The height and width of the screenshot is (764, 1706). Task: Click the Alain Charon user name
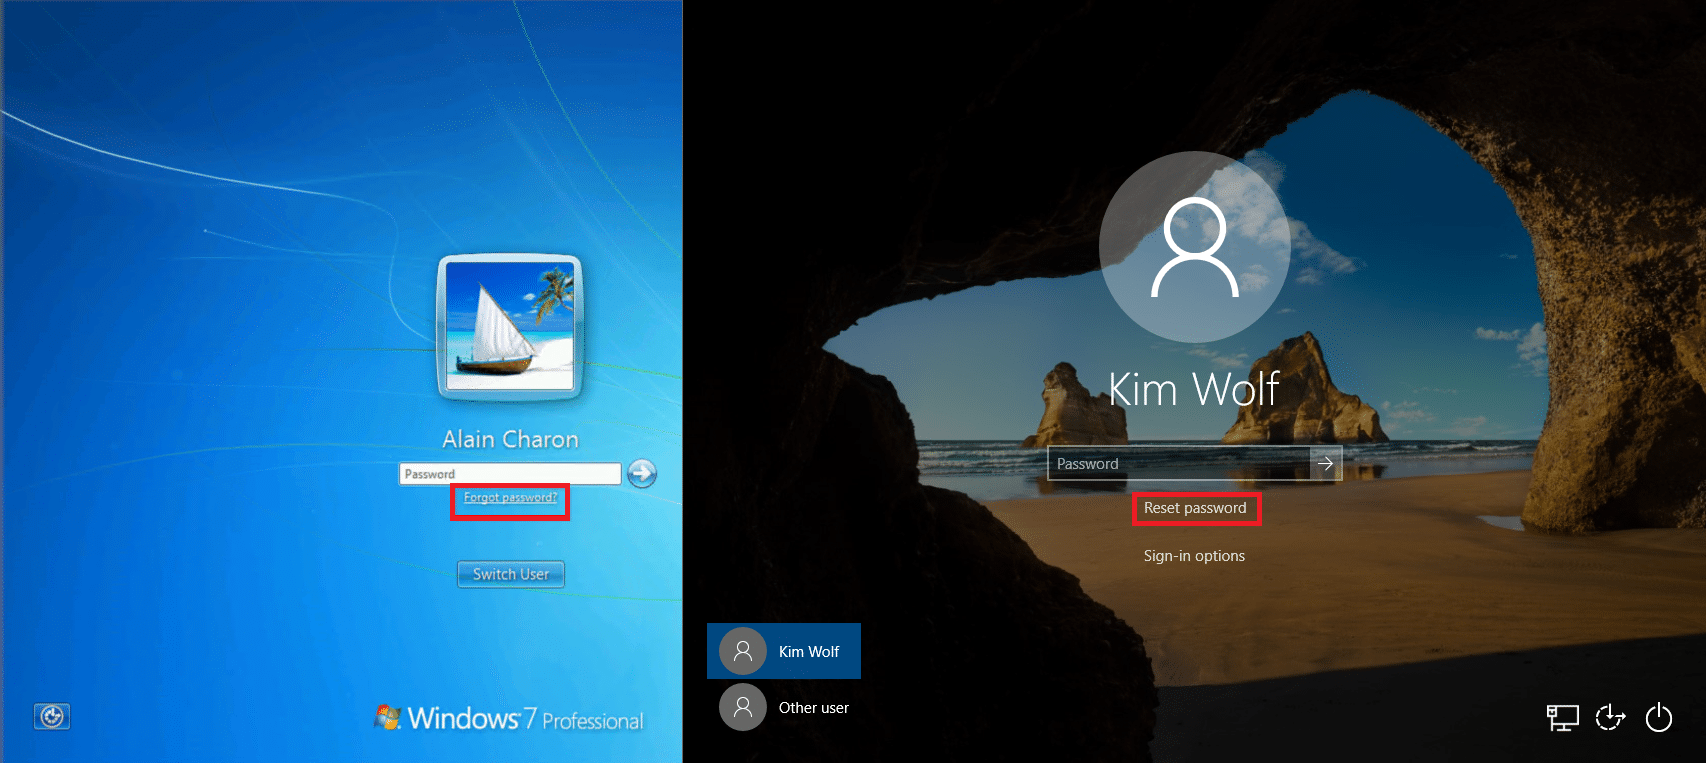pos(510,440)
